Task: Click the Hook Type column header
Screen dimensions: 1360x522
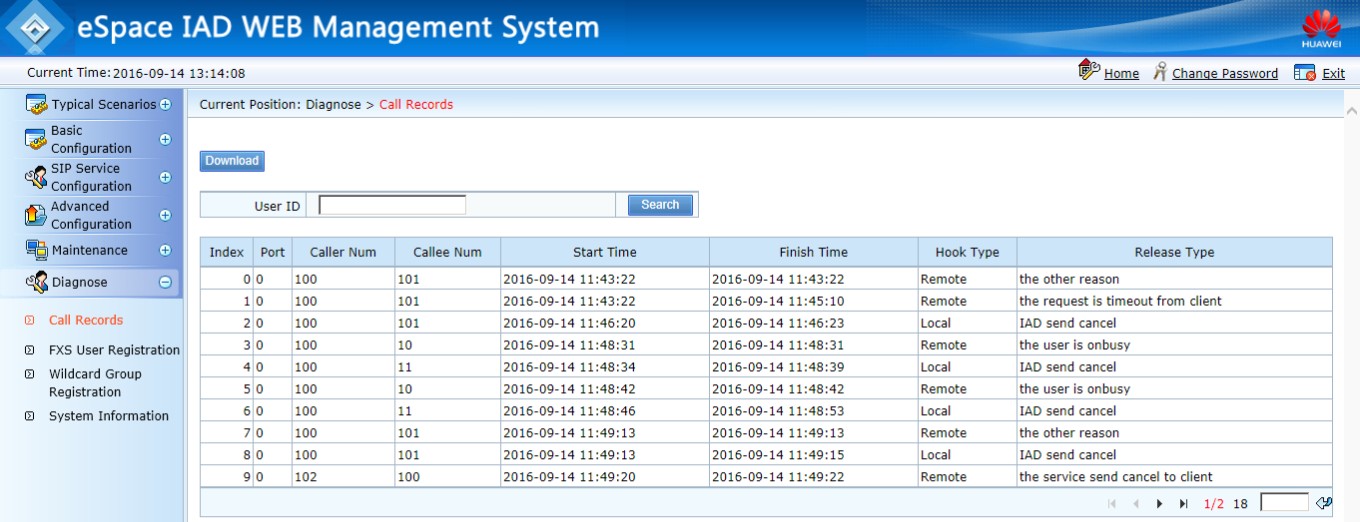Action: 968,252
